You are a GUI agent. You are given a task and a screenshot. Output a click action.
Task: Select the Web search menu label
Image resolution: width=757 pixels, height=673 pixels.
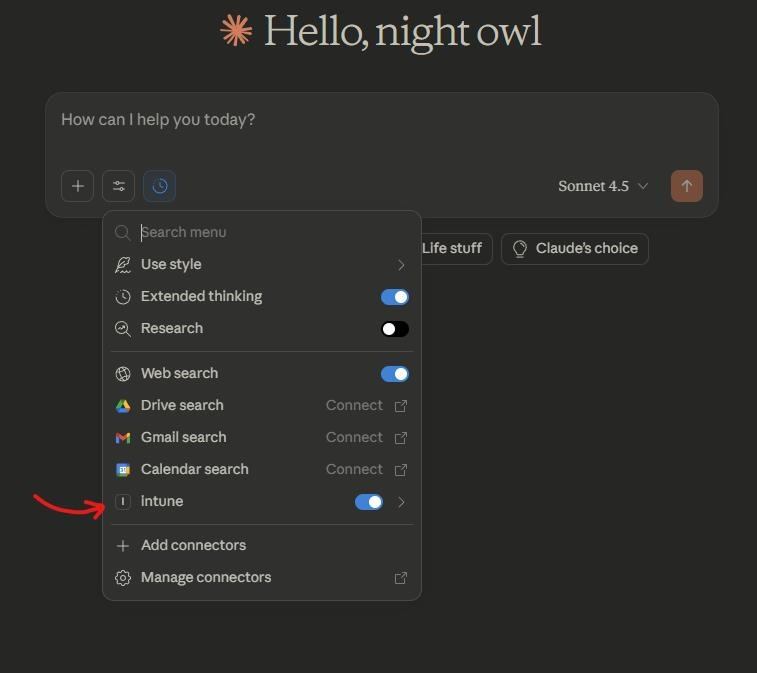[x=180, y=373]
